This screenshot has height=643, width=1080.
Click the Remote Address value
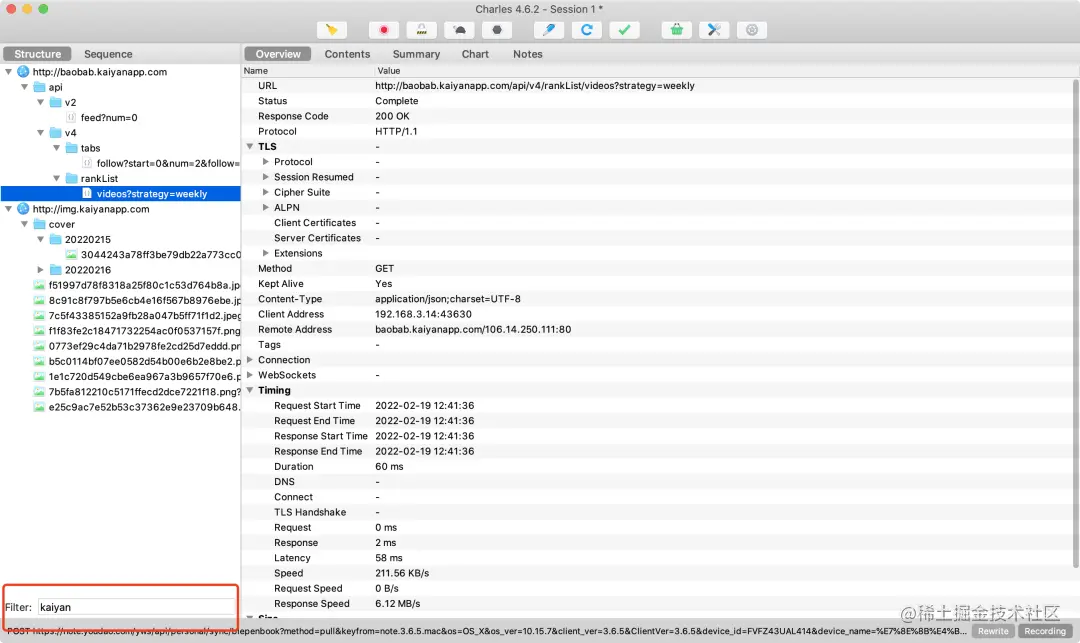[x=472, y=330]
